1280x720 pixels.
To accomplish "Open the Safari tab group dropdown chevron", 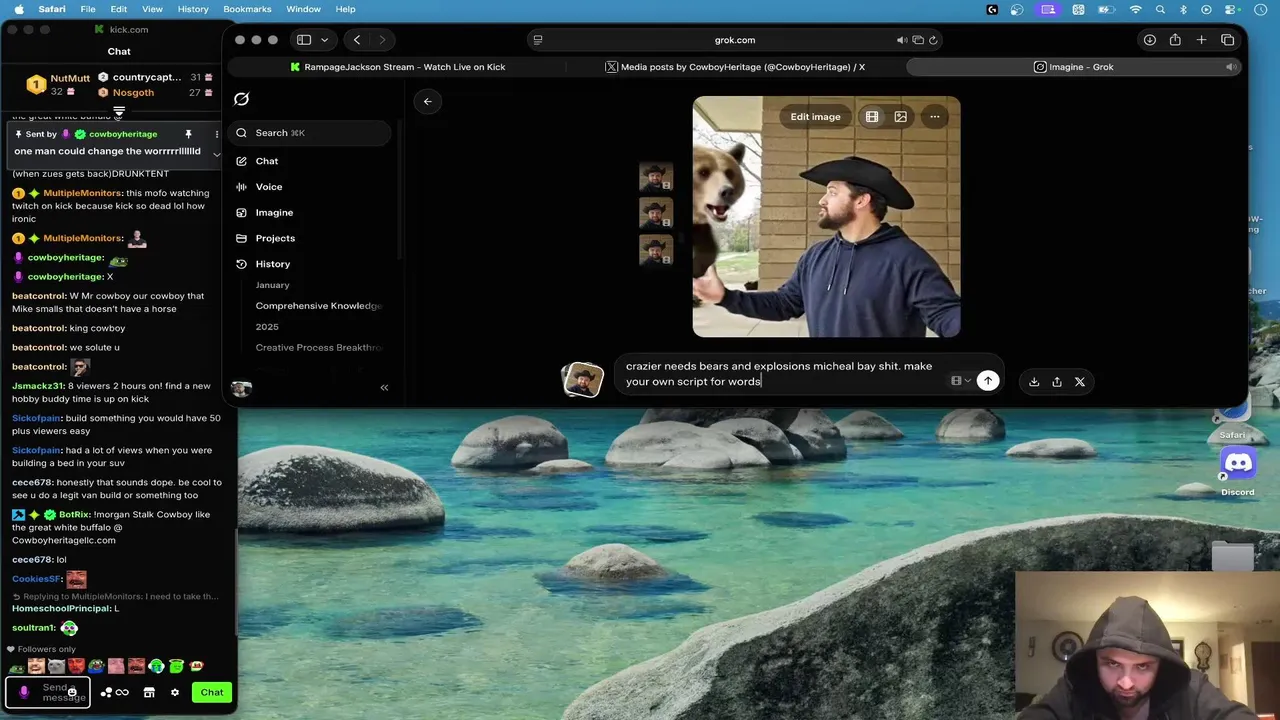I will coord(324,40).
